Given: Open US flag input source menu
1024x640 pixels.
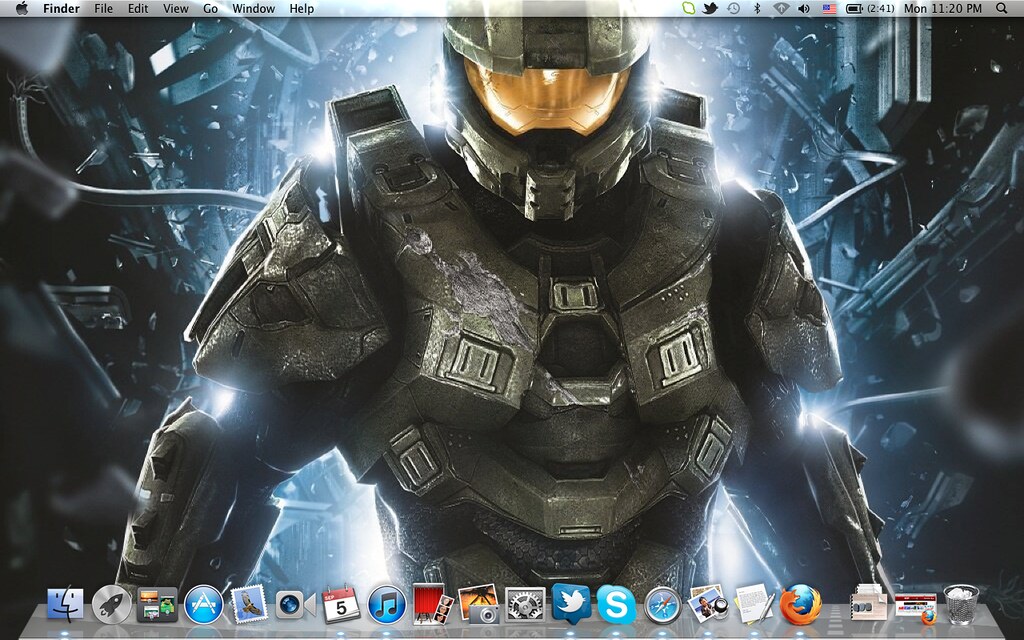Looking at the screenshot, I should coord(829,8).
